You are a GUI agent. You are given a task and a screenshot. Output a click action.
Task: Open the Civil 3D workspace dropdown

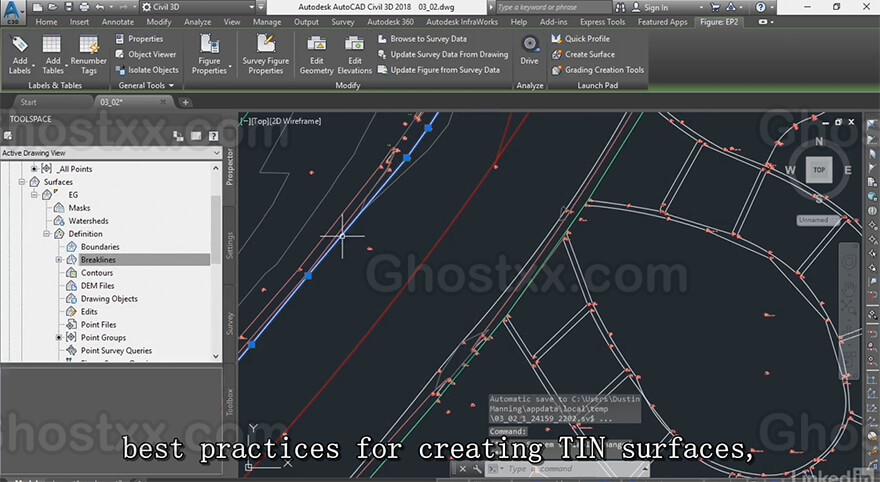coord(198,7)
